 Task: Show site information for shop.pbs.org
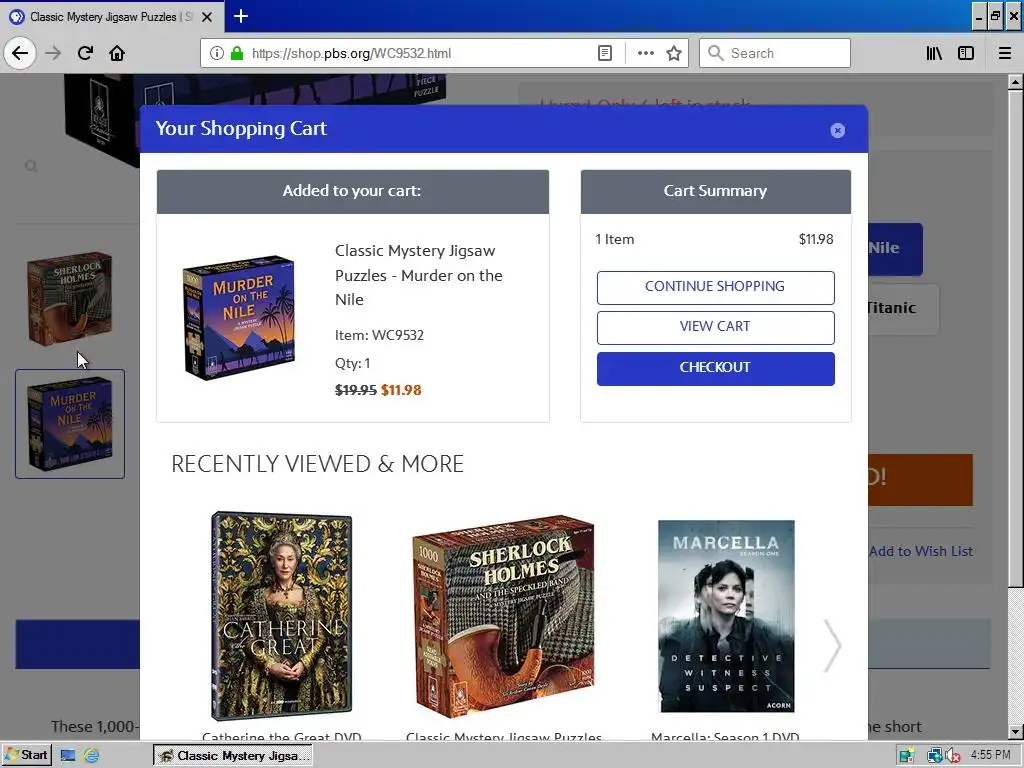[217, 53]
